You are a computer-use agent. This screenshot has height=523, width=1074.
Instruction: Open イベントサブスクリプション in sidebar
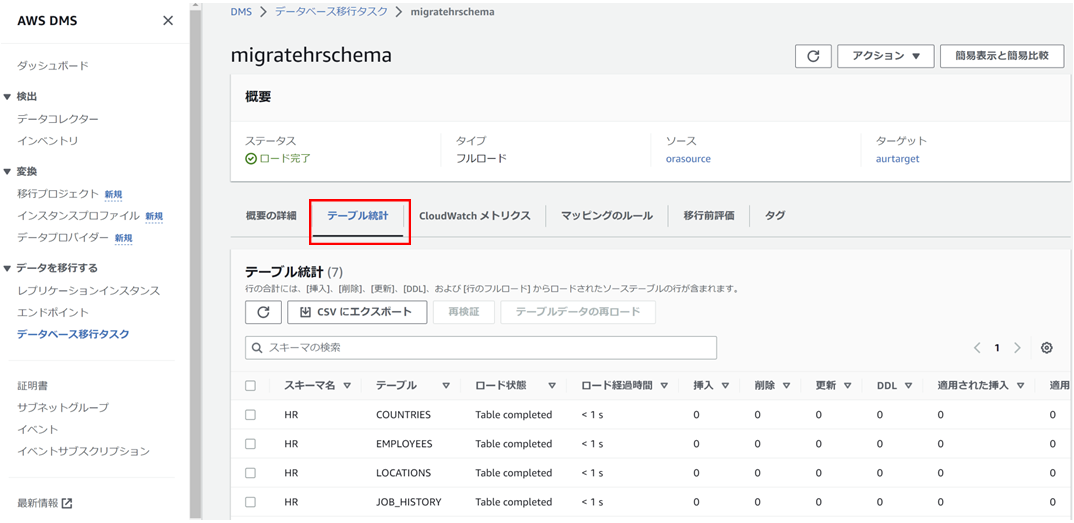(x=83, y=451)
